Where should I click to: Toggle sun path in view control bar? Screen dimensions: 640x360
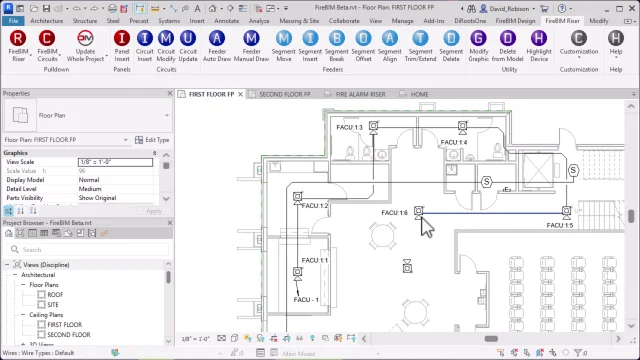247,338
